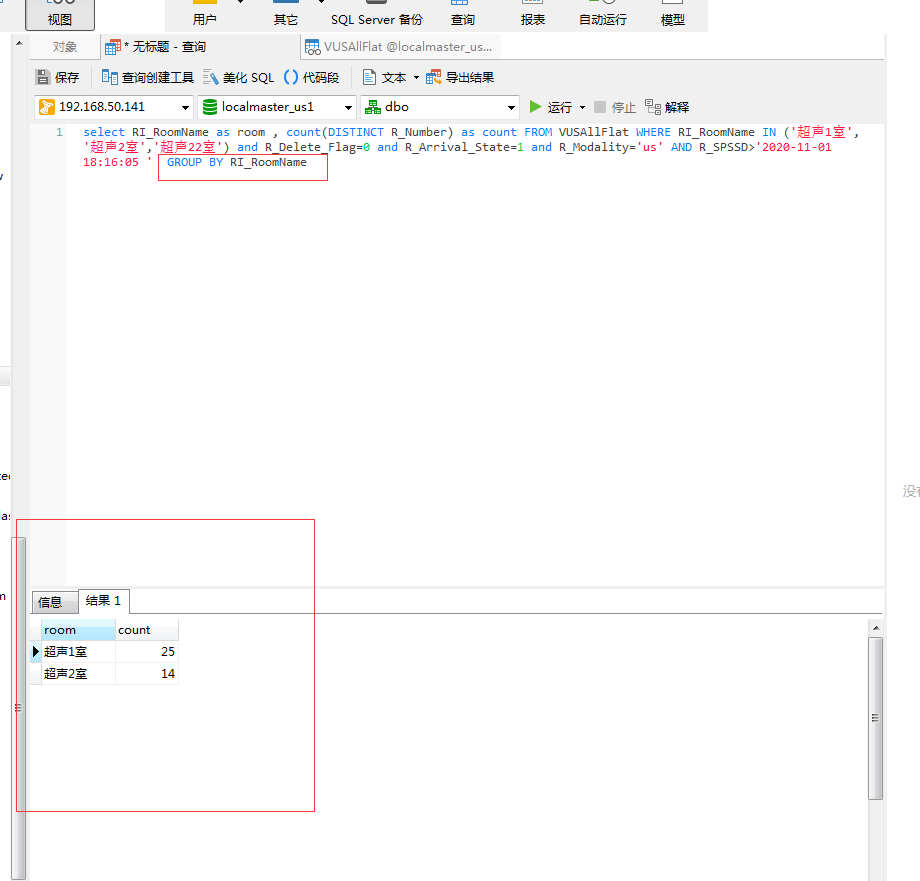Viewport: 920px width, 881px height.
Task: Open the 其它 (Others) toolbar item
Action: [x=286, y=15]
